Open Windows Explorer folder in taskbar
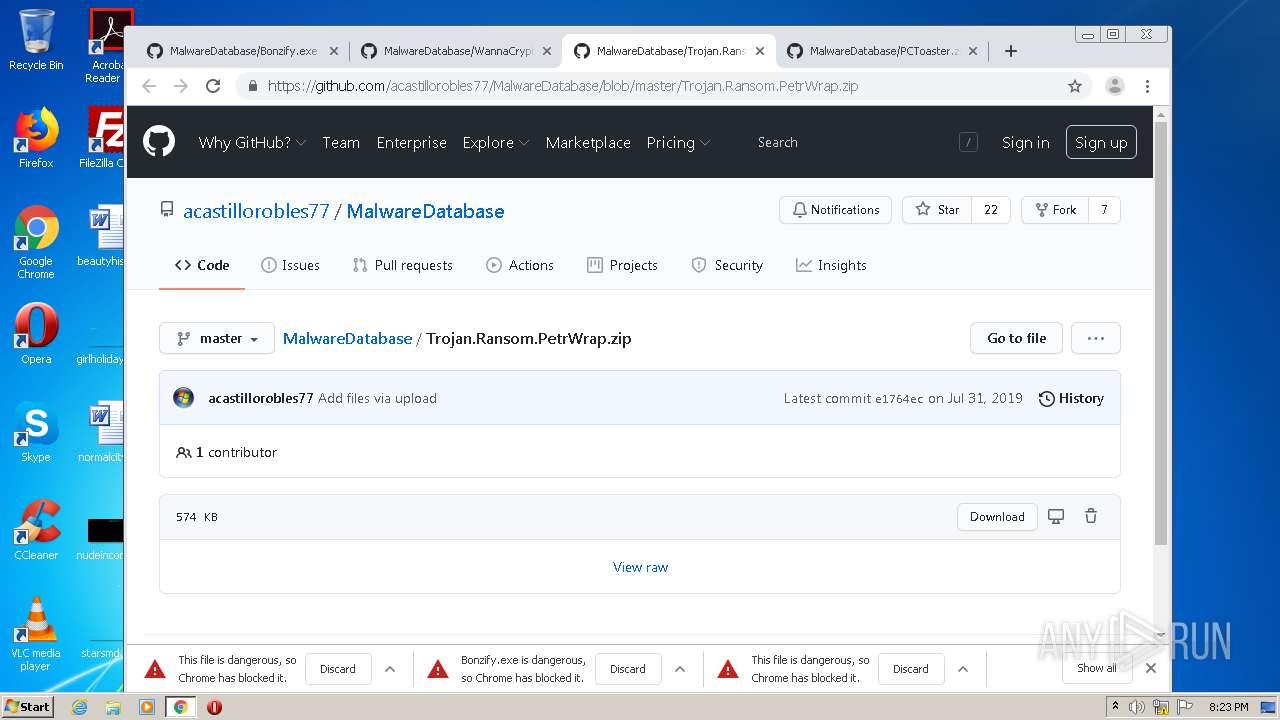Viewport: 1280px width, 720px height. 113,707
